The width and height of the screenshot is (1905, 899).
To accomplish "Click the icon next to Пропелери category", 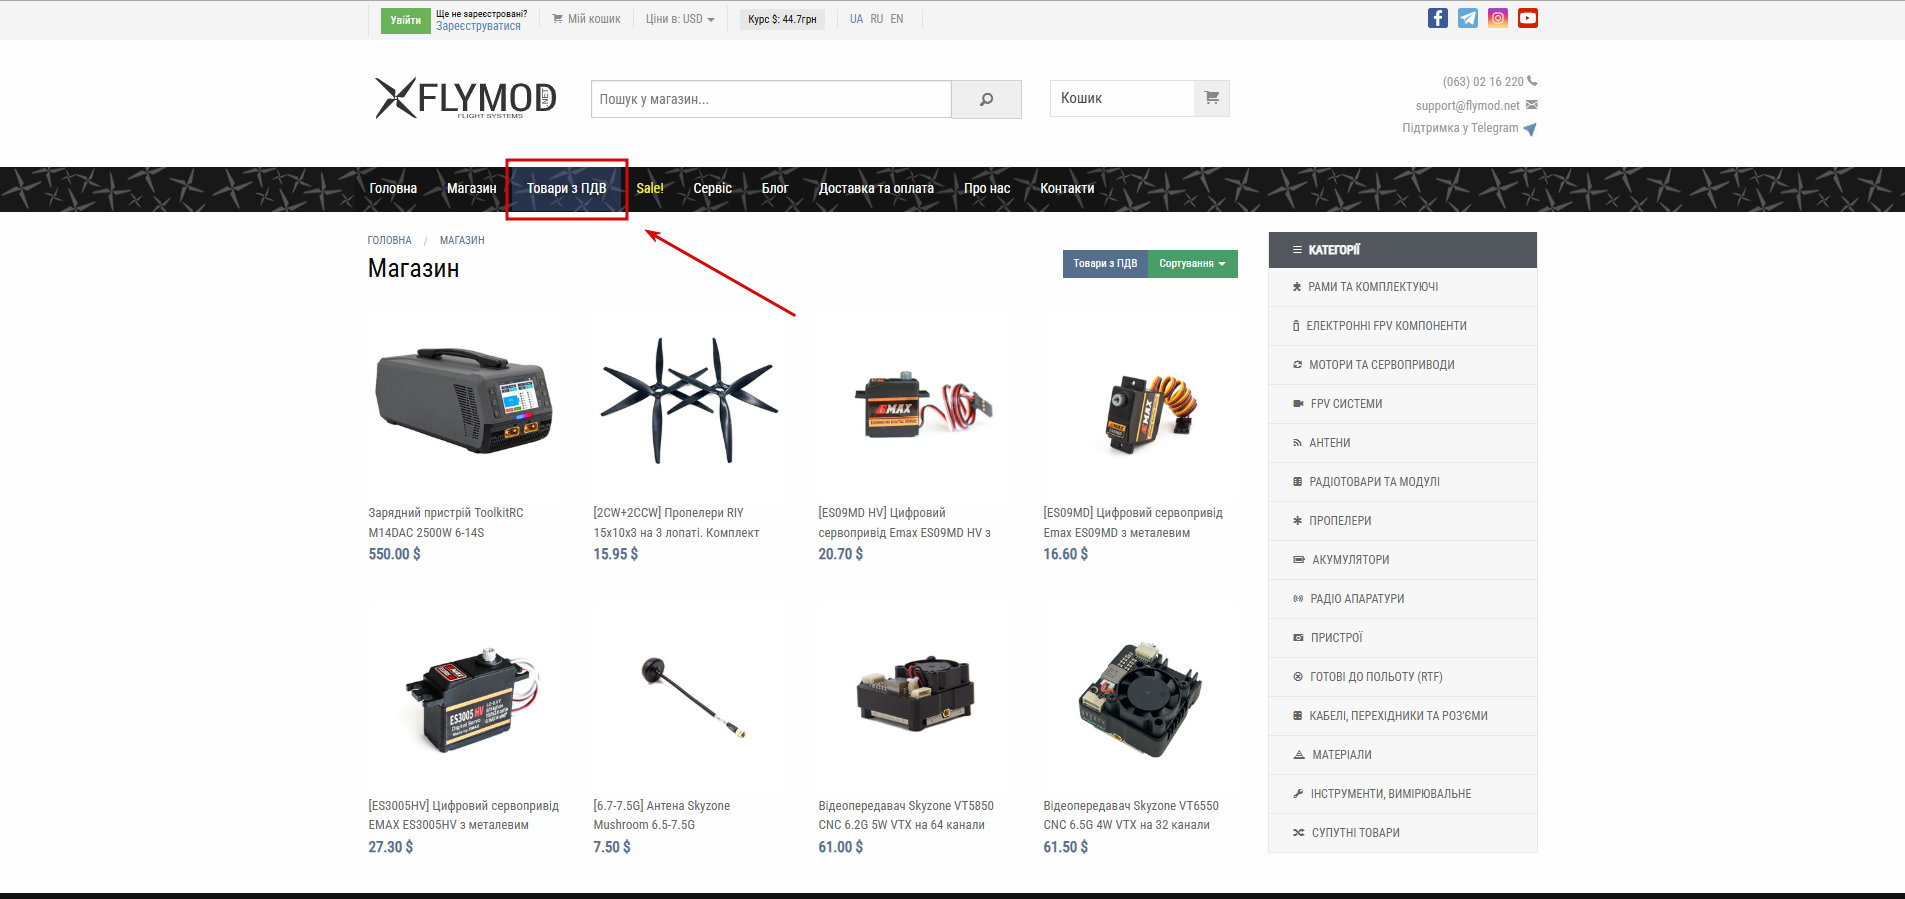I will pos(1297,521).
